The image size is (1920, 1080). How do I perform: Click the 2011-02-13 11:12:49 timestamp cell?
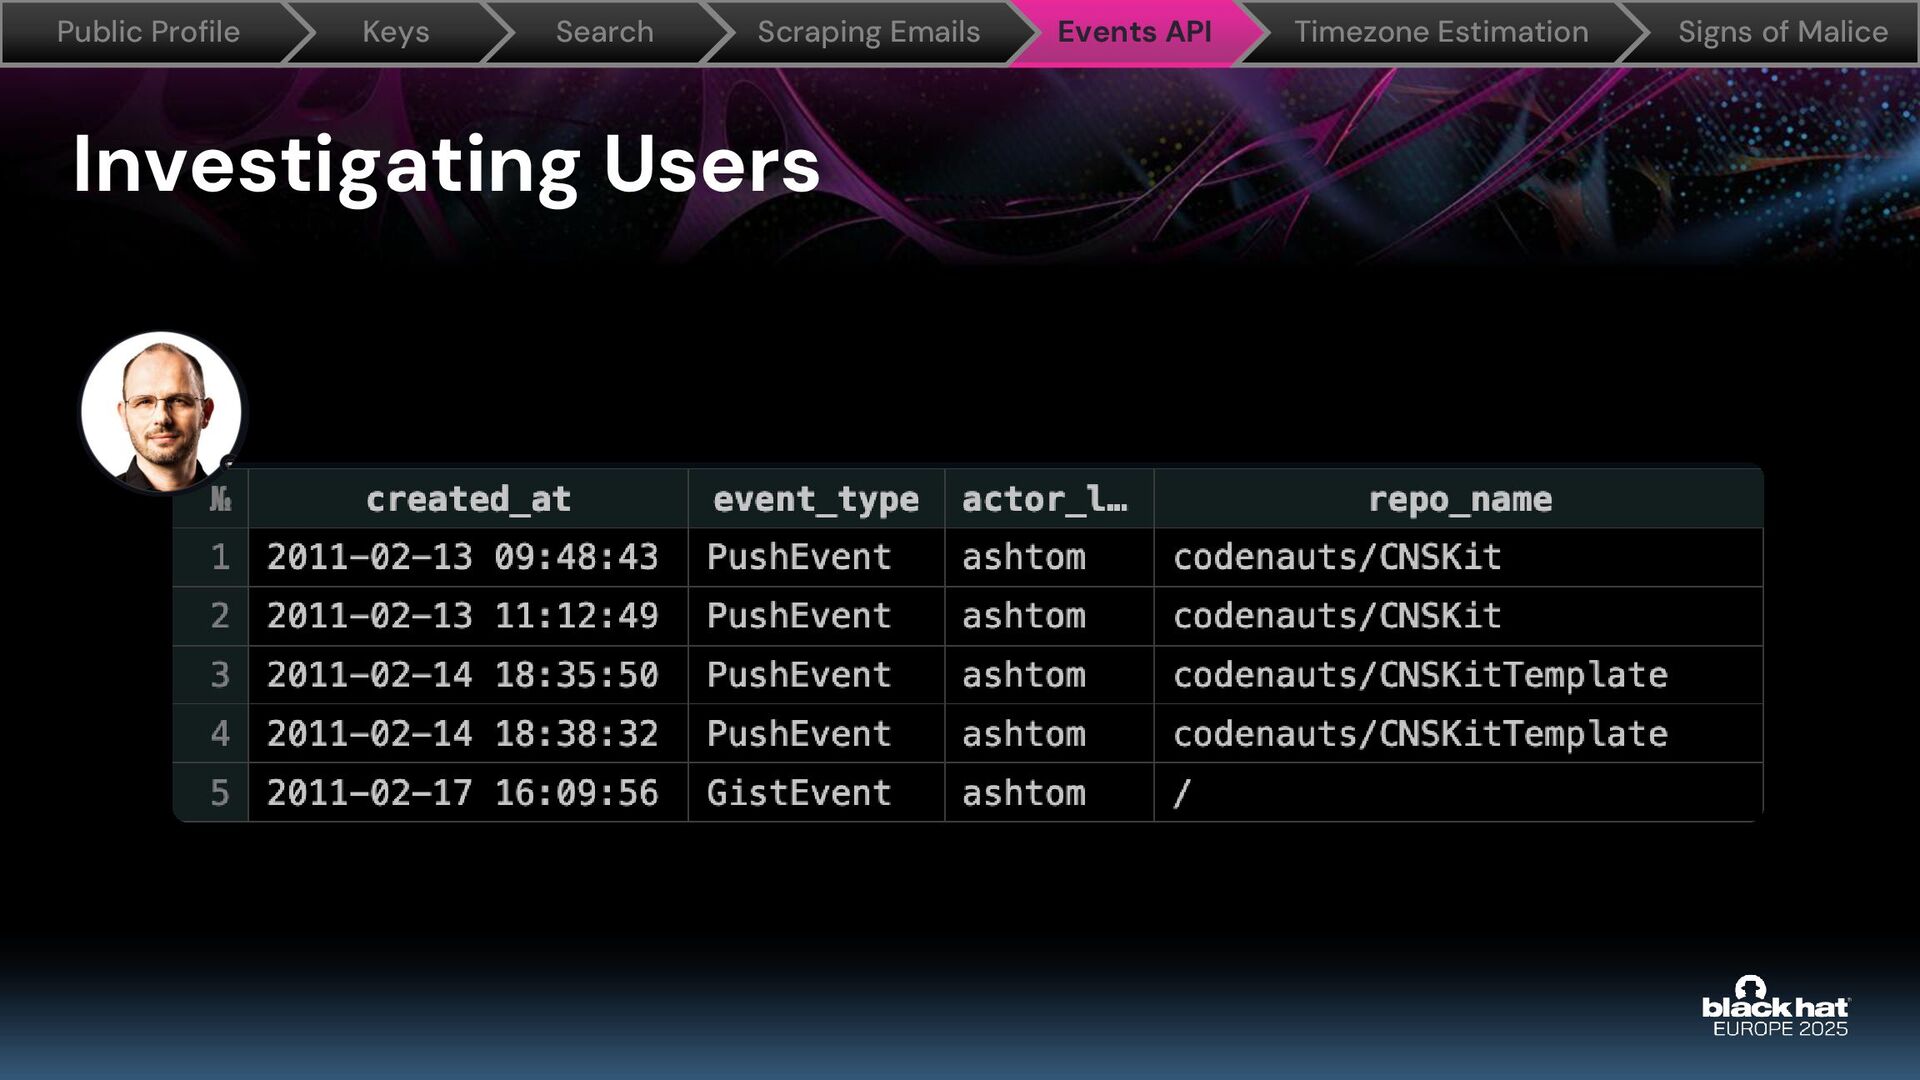pyautogui.click(x=462, y=616)
